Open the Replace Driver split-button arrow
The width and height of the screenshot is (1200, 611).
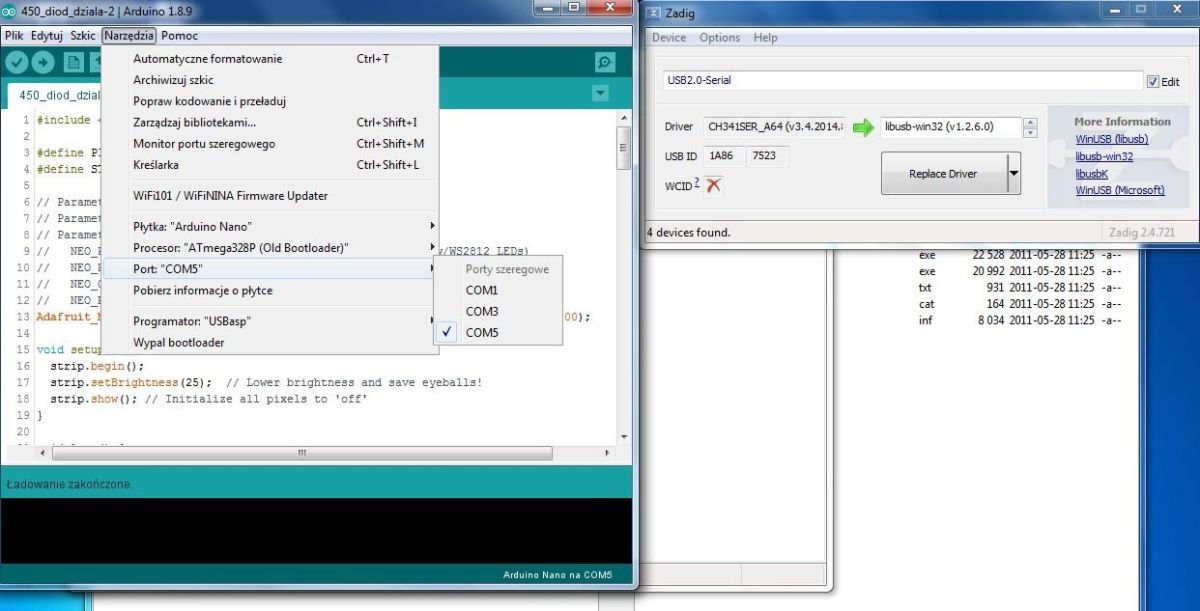pyautogui.click(x=1013, y=174)
